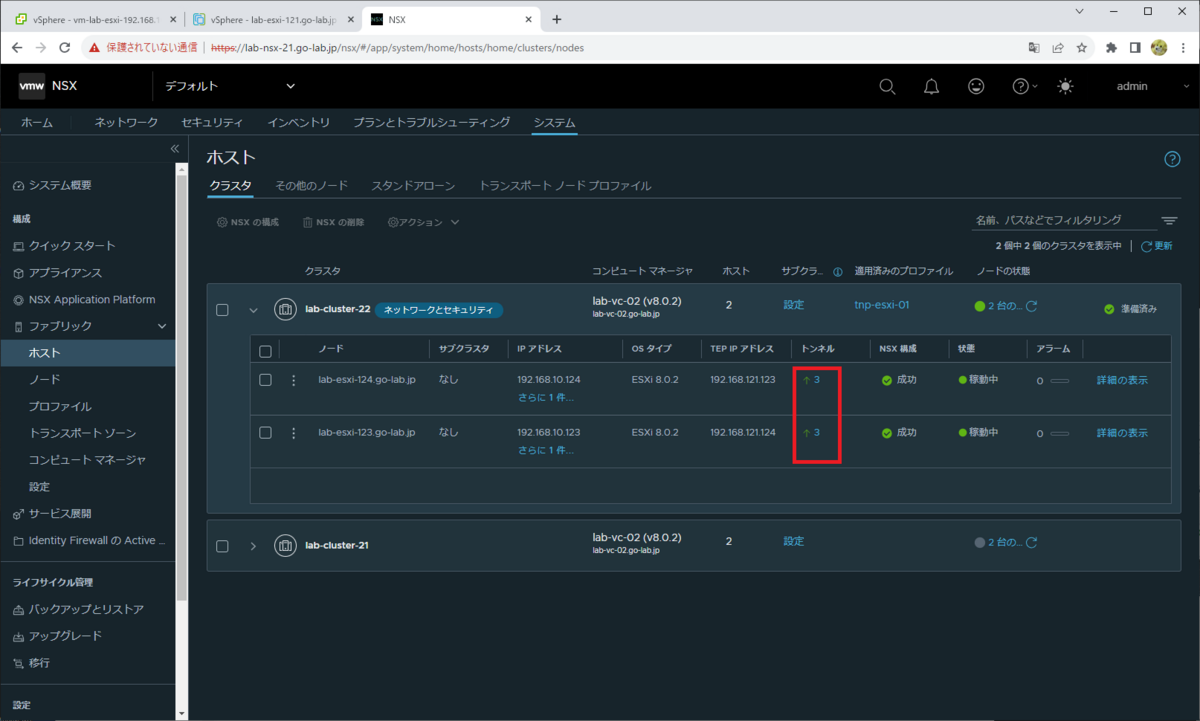Refresh node status for lab-cluster-22

click(1032, 306)
